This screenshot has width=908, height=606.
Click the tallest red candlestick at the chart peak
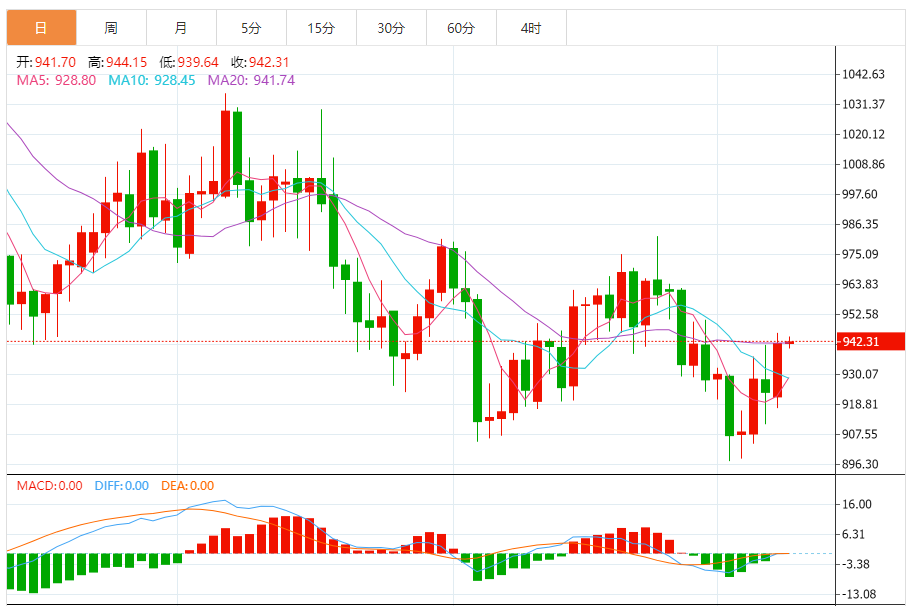(x=225, y=154)
